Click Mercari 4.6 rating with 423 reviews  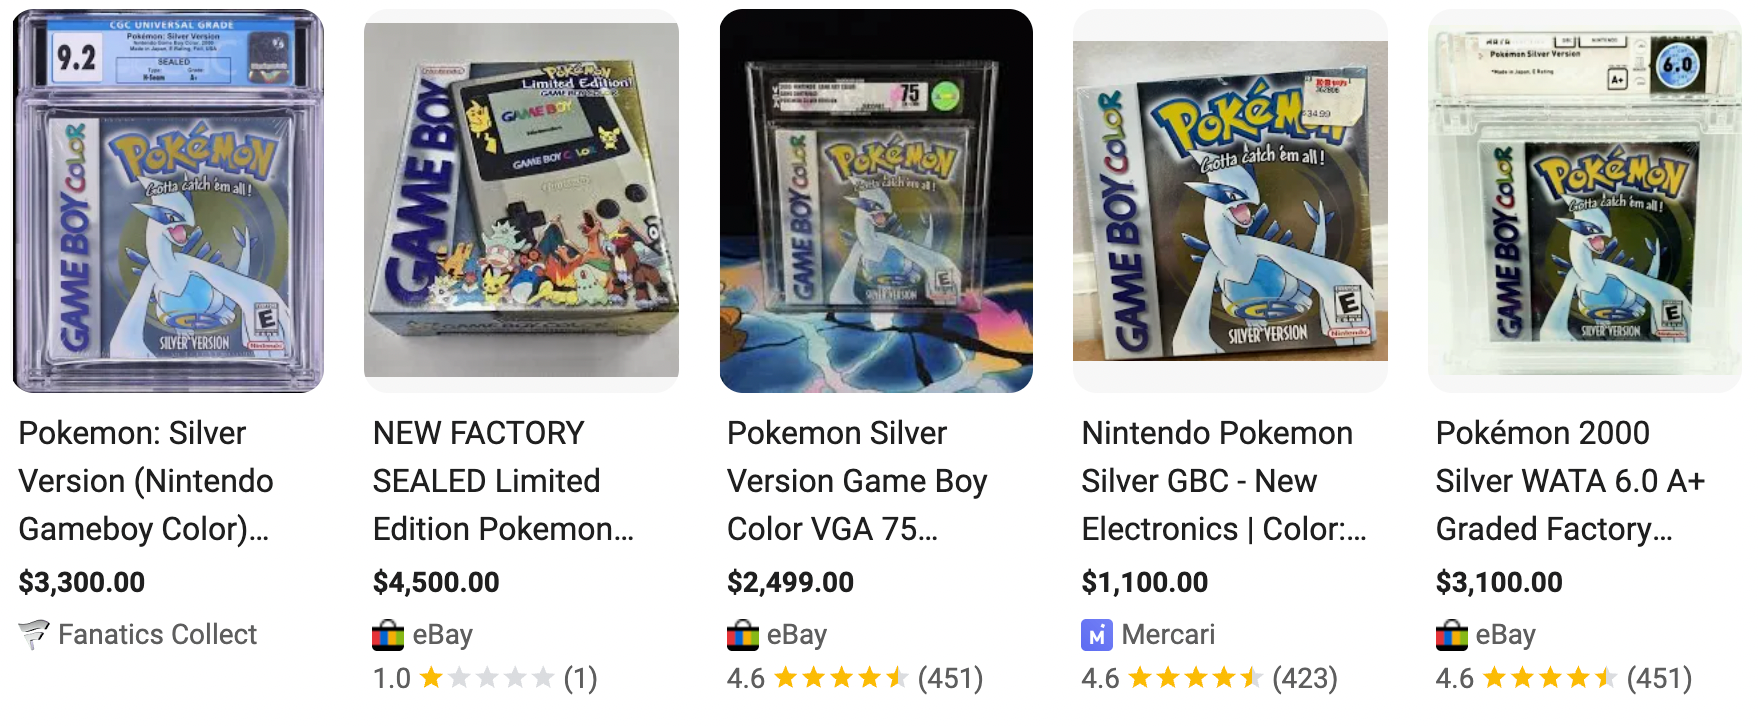coord(1209,679)
